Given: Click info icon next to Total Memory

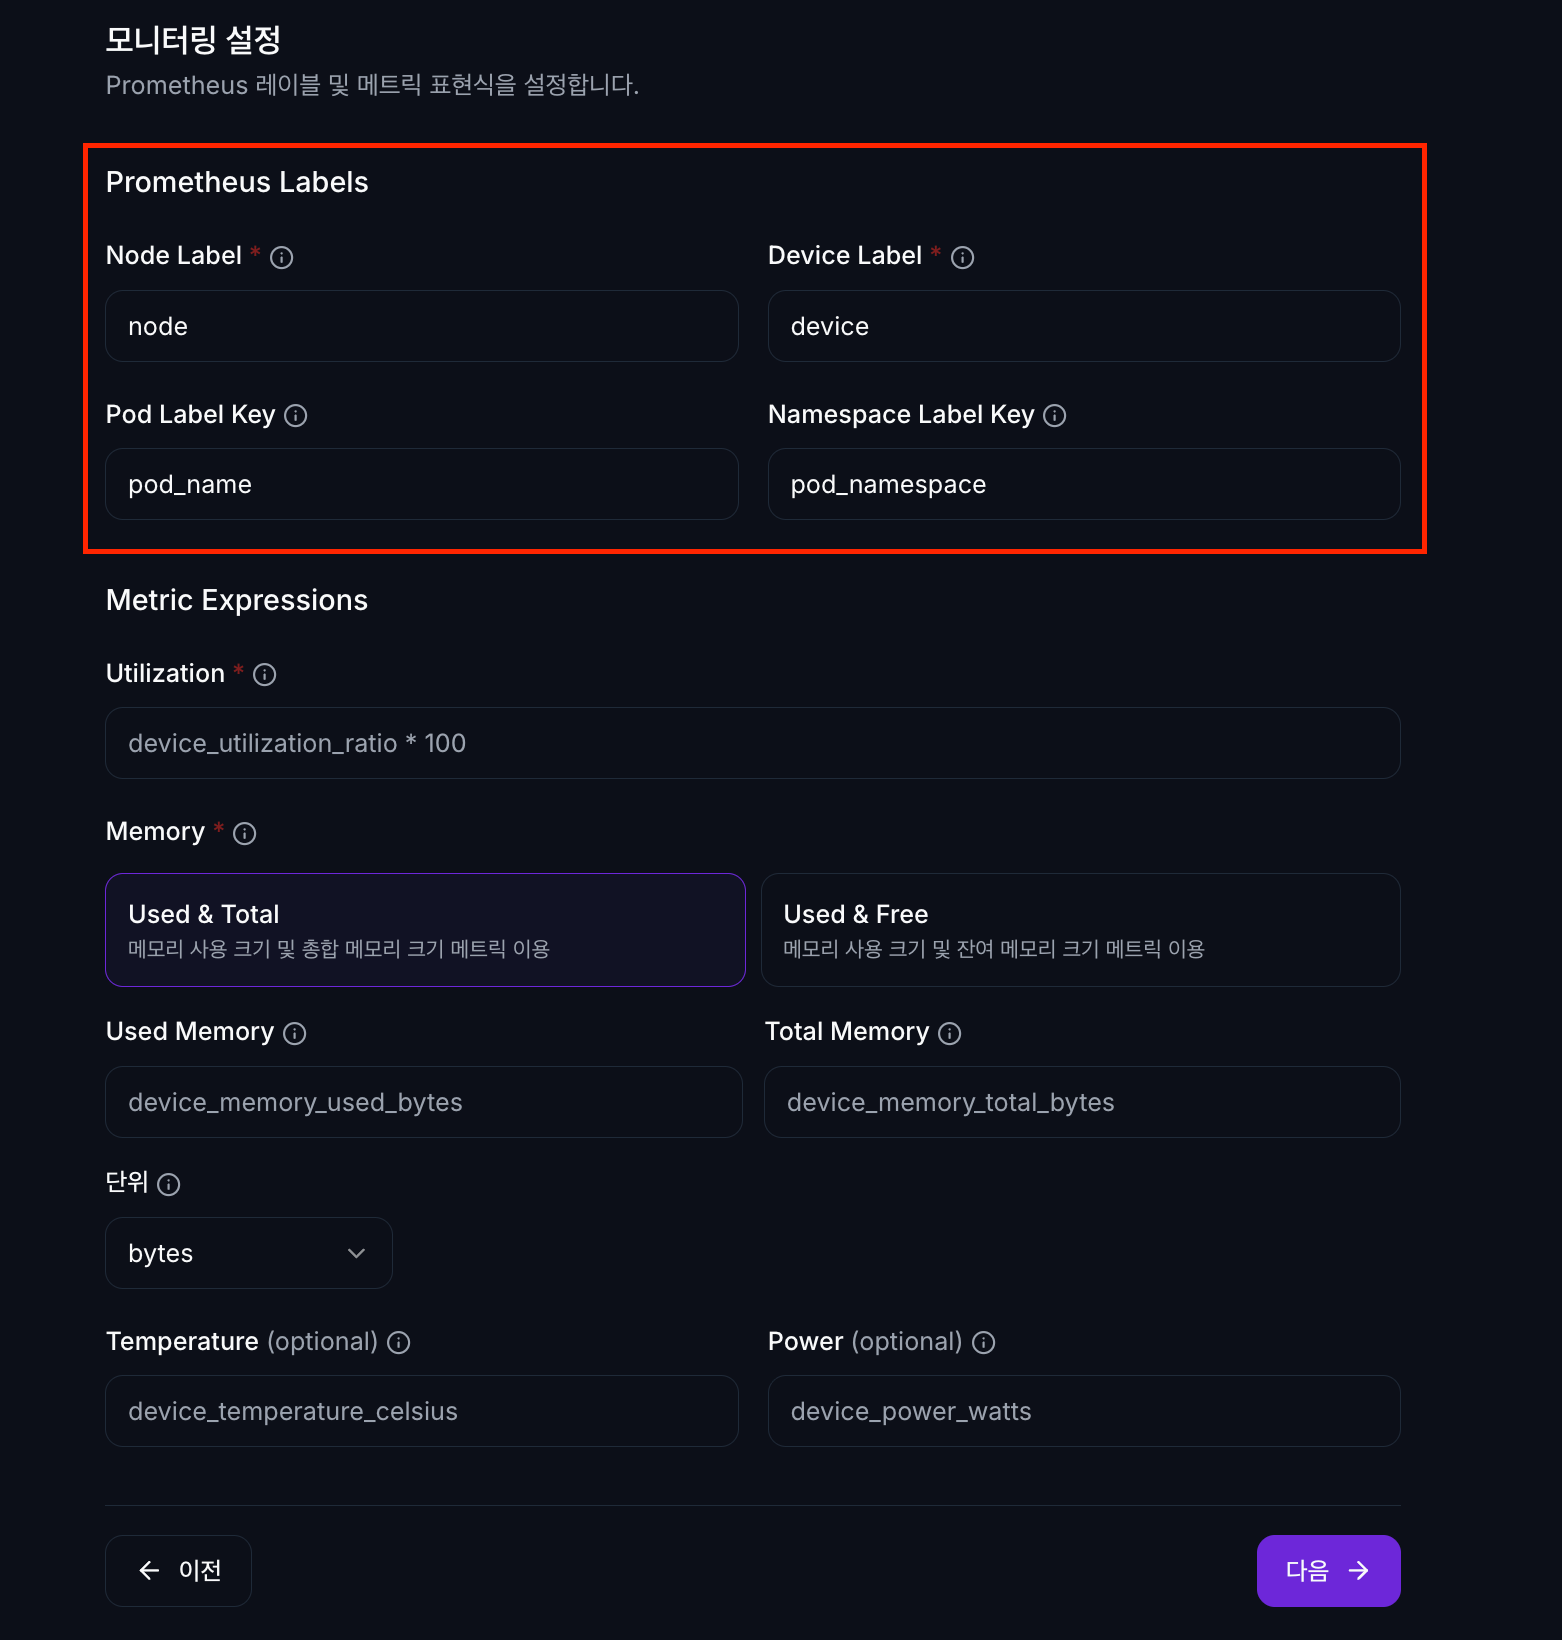Looking at the screenshot, I should [950, 1033].
